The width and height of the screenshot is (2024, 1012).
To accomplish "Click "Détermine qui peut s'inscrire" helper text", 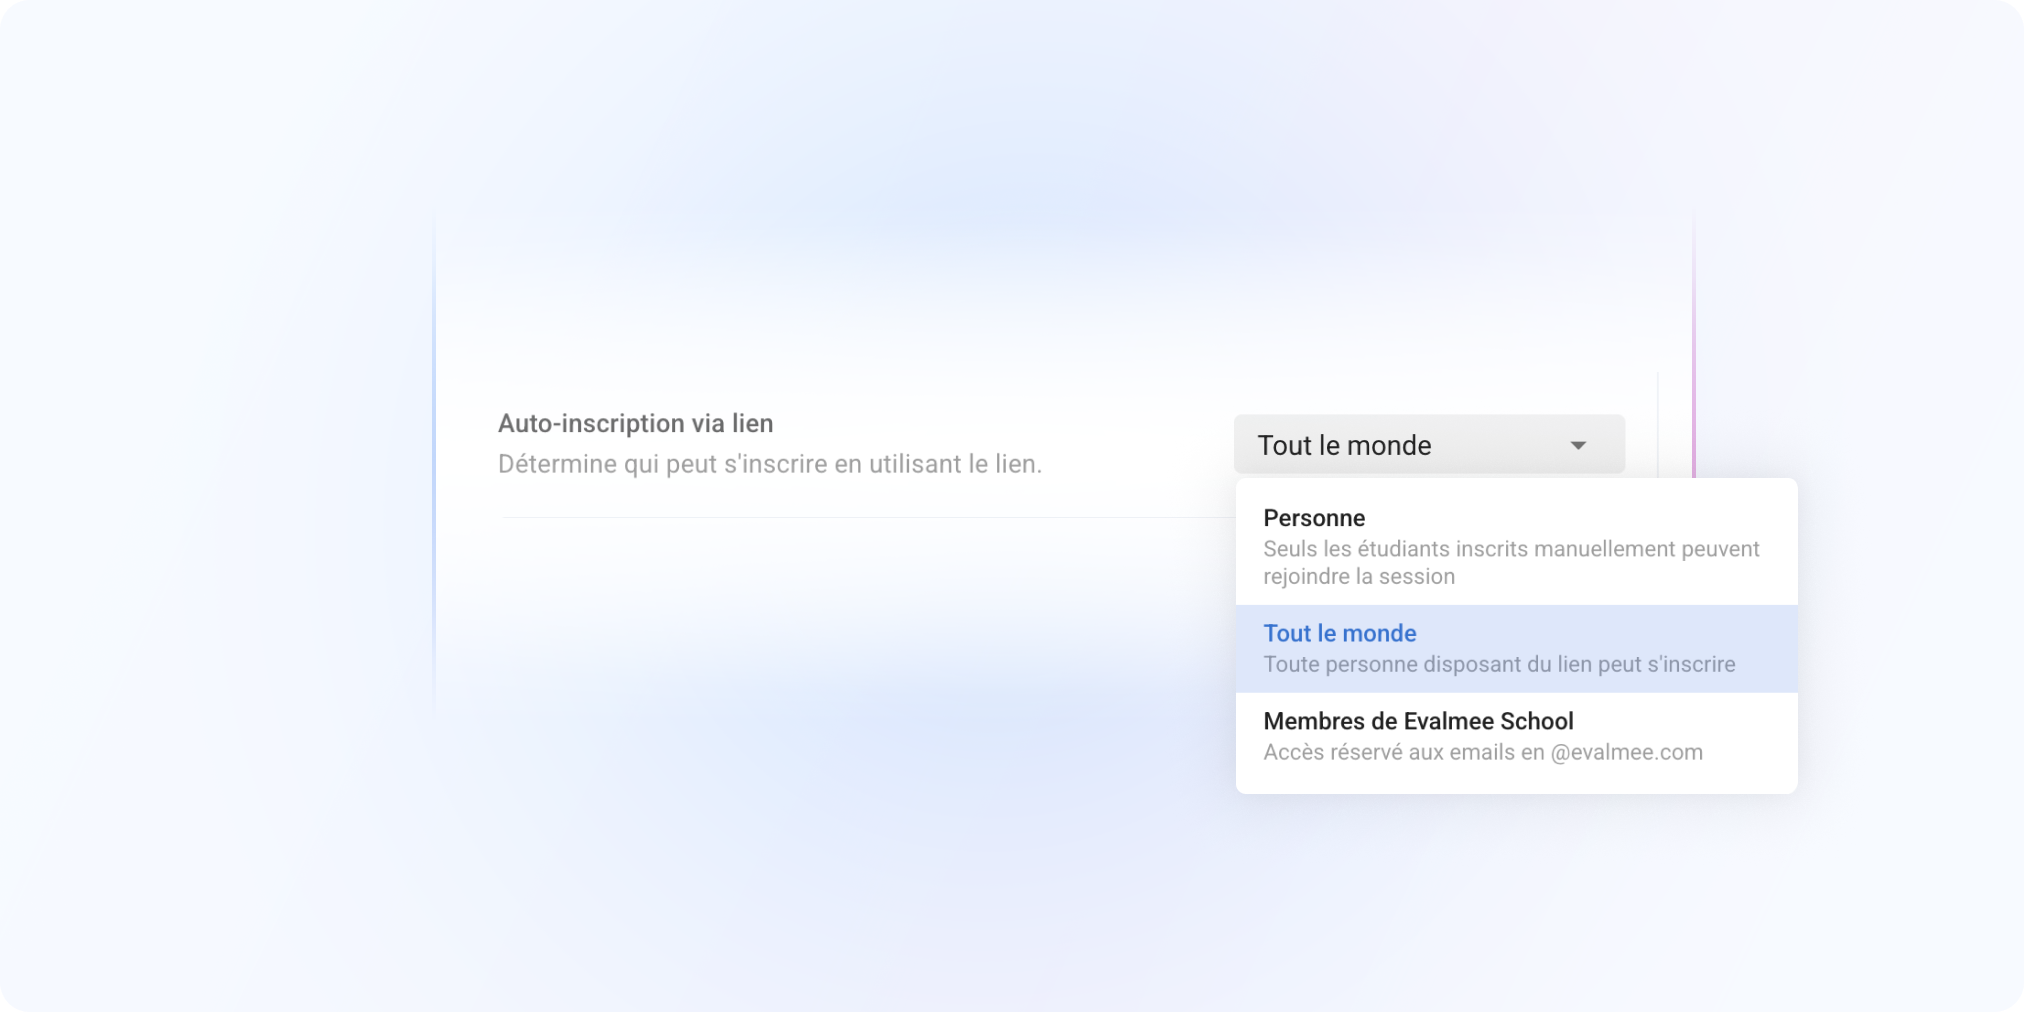I will pyautogui.click(x=769, y=464).
